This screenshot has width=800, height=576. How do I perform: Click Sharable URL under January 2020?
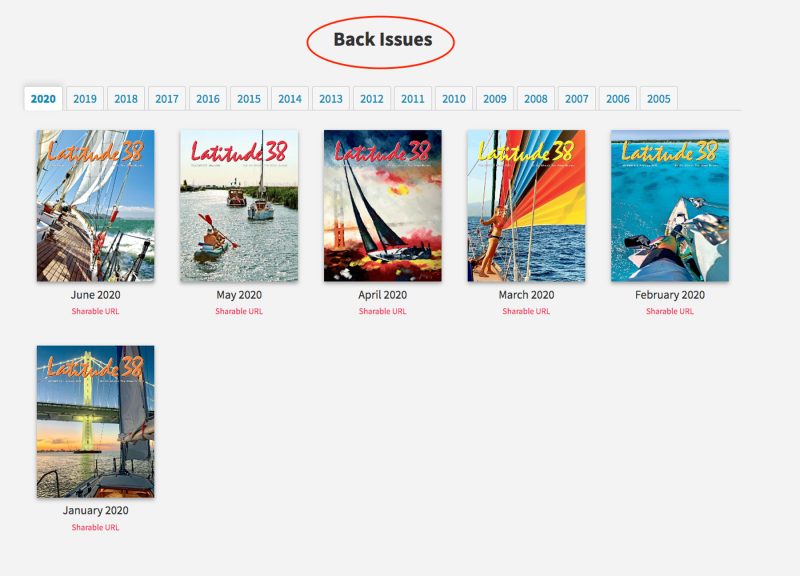pyautogui.click(x=95, y=527)
